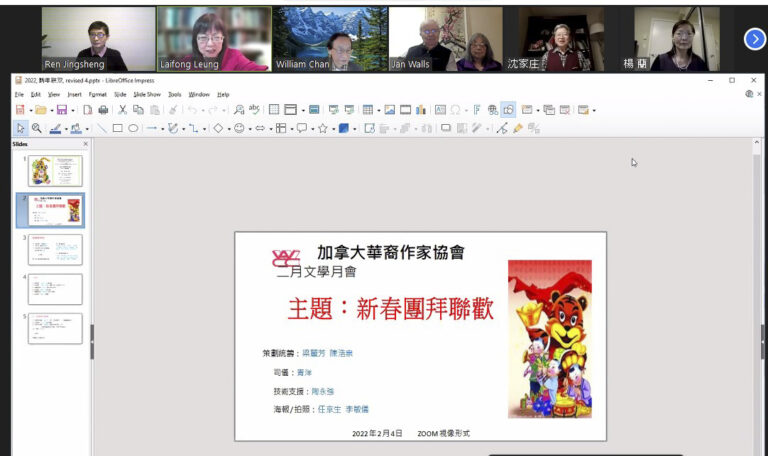768x456 pixels.
Task: Select the Basic Shapes diamond tool
Action: (218, 128)
